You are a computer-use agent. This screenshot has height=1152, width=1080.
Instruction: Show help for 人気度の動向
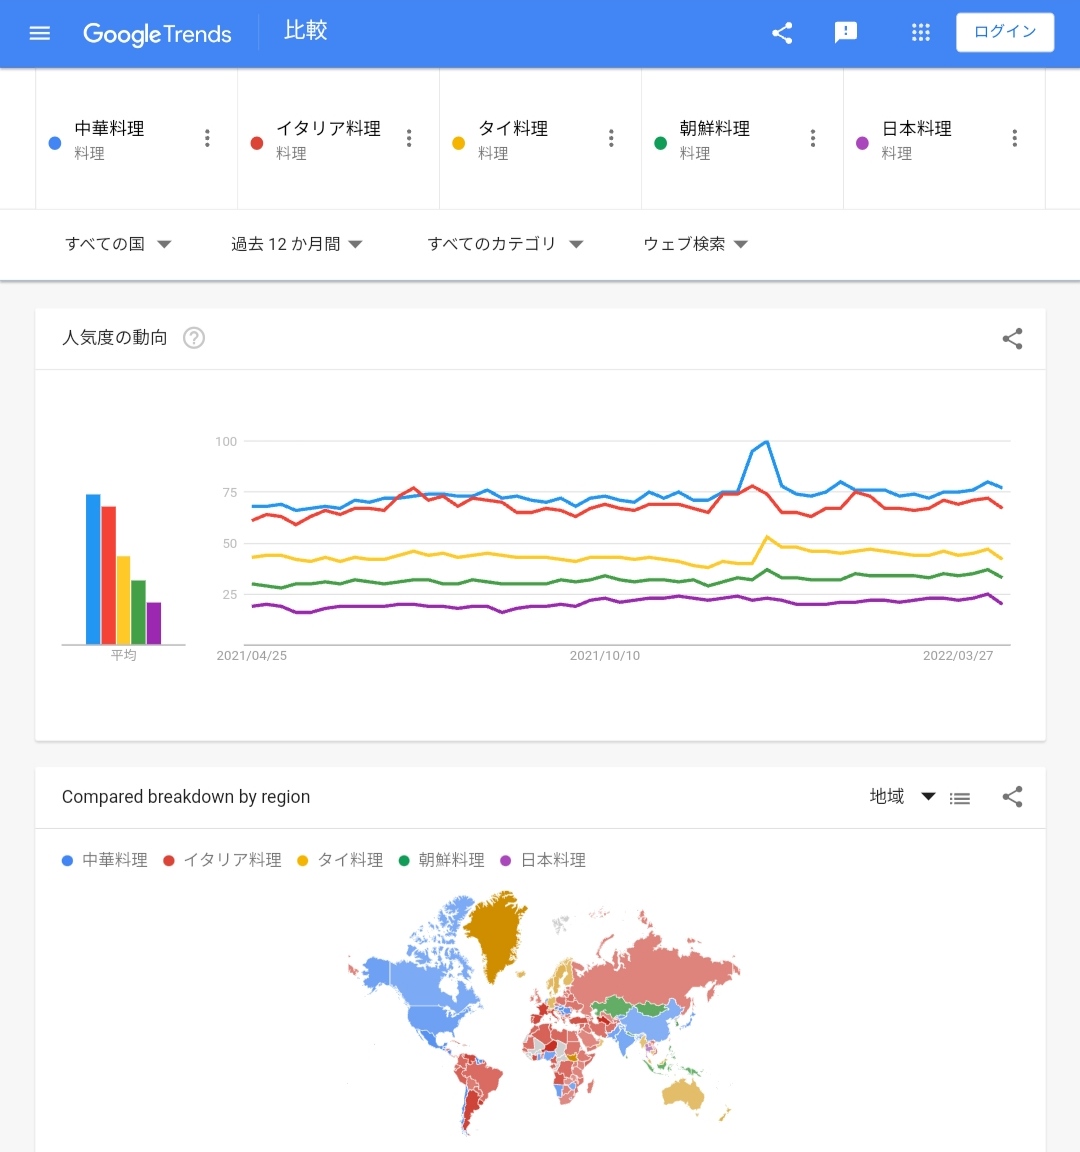point(194,338)
